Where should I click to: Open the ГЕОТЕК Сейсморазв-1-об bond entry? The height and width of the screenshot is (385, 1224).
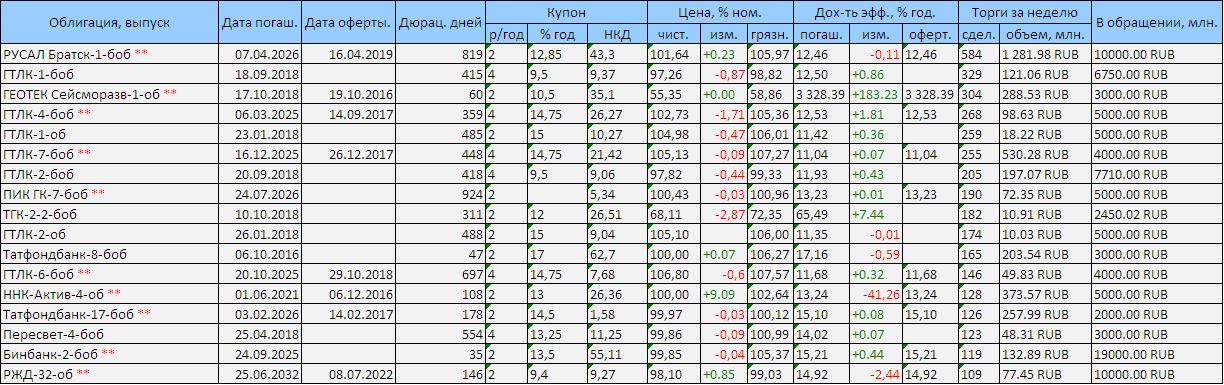point(82,93)
